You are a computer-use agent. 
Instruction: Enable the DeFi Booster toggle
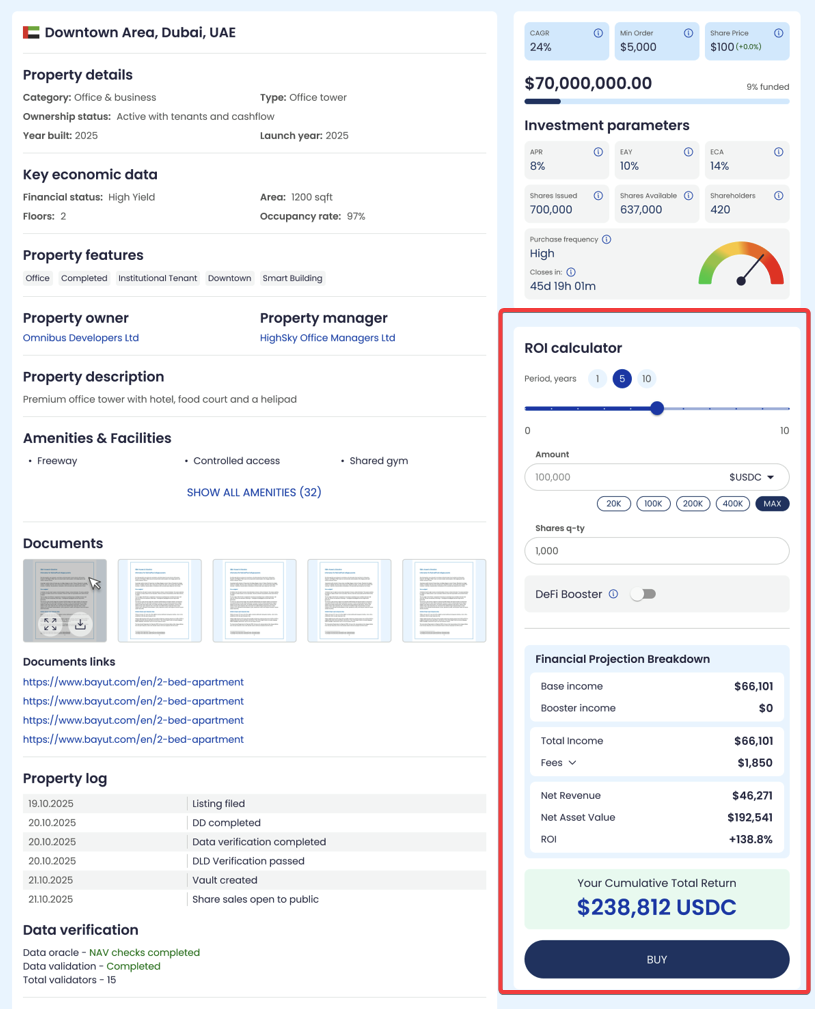click(643, 594)
